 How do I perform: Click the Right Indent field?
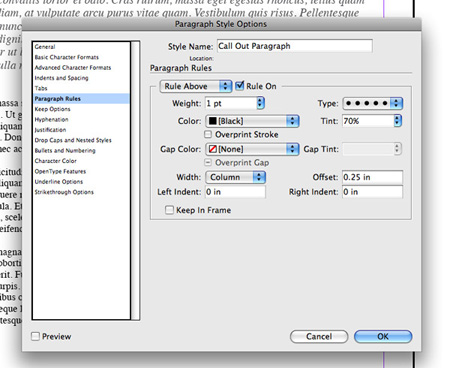[x=372, y=192]
